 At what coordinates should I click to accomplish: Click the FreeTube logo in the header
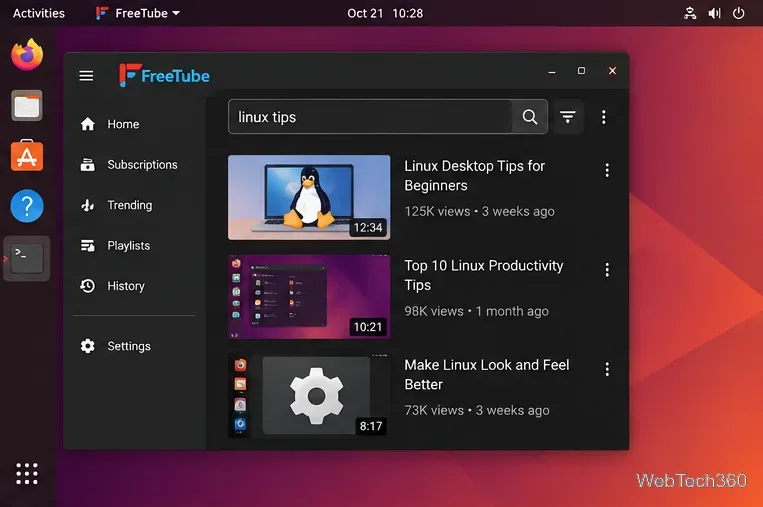pyautogui.click(x=164, y=75)
